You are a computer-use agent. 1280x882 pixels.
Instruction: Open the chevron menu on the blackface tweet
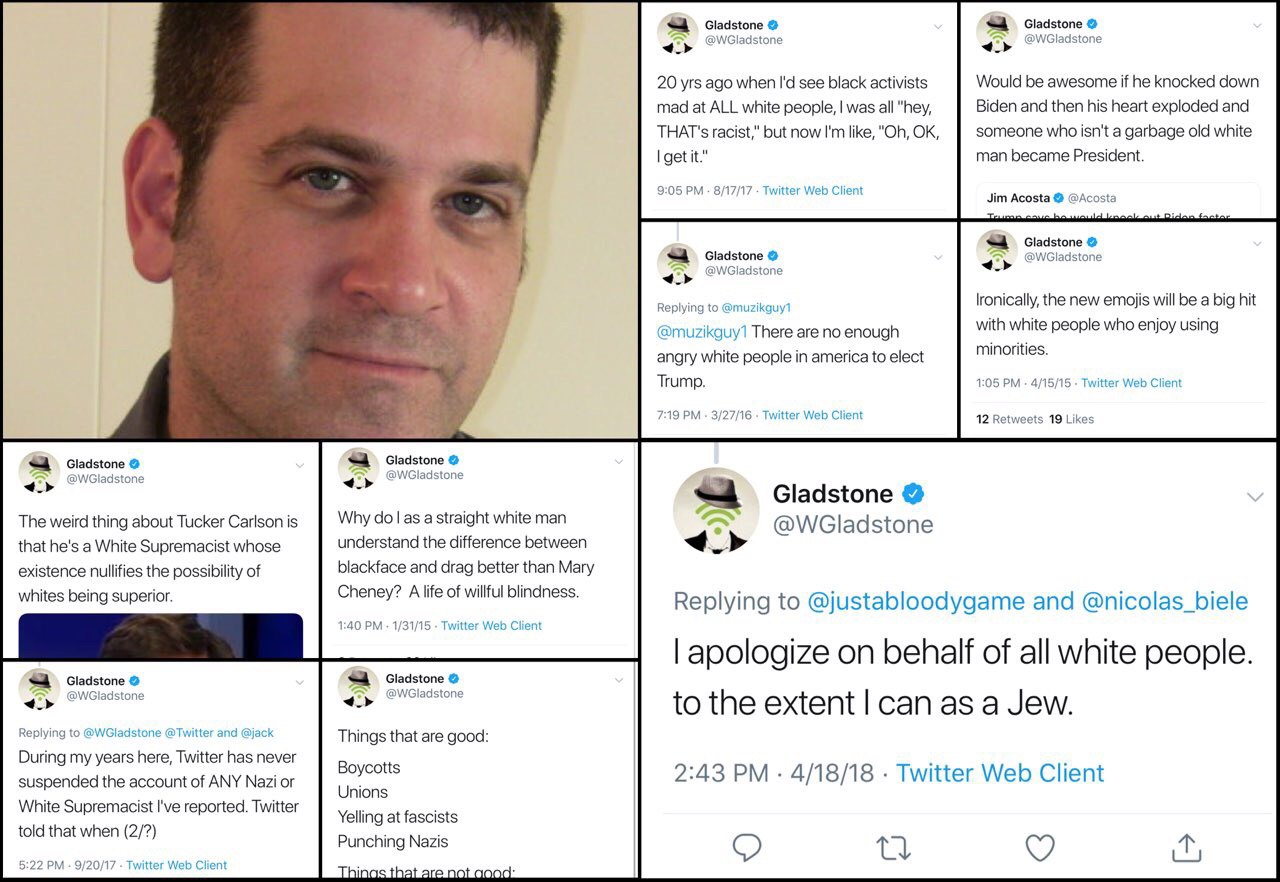coord(618,462)
